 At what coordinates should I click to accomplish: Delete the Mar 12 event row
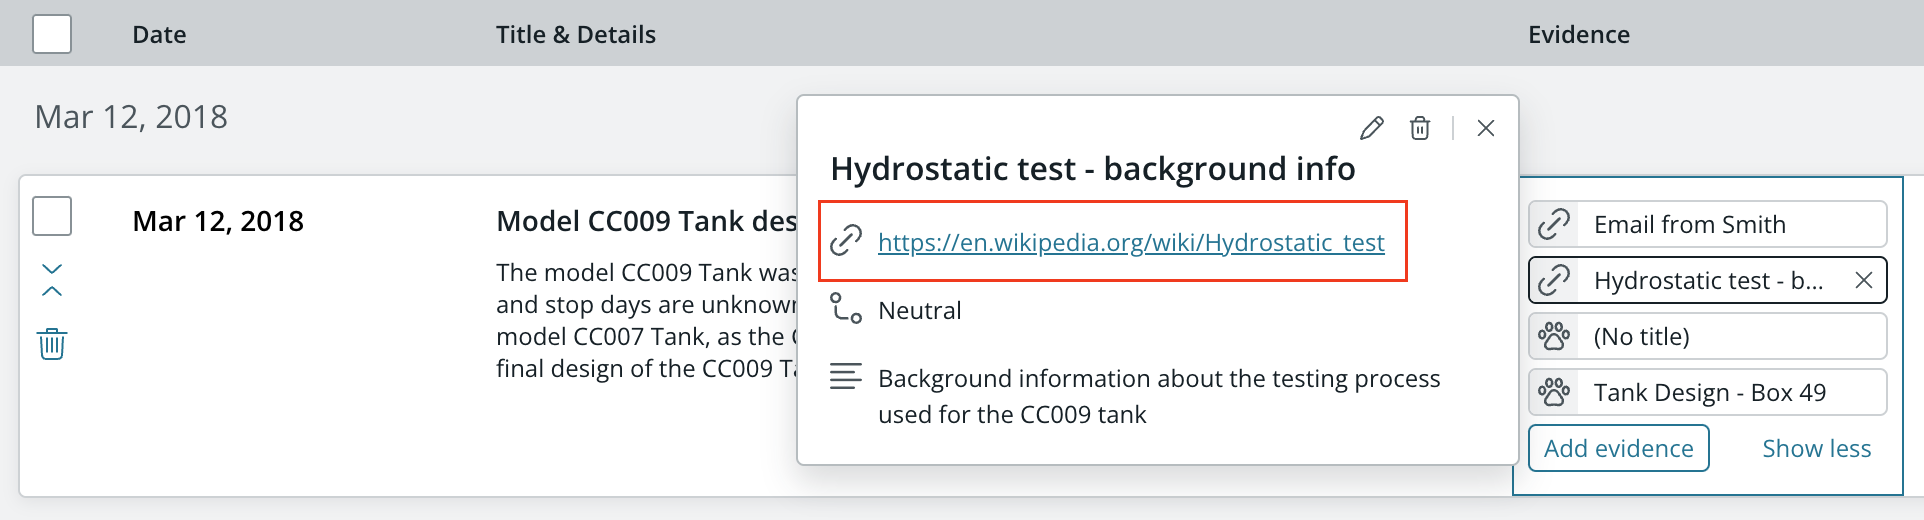(x=52, y=343)
